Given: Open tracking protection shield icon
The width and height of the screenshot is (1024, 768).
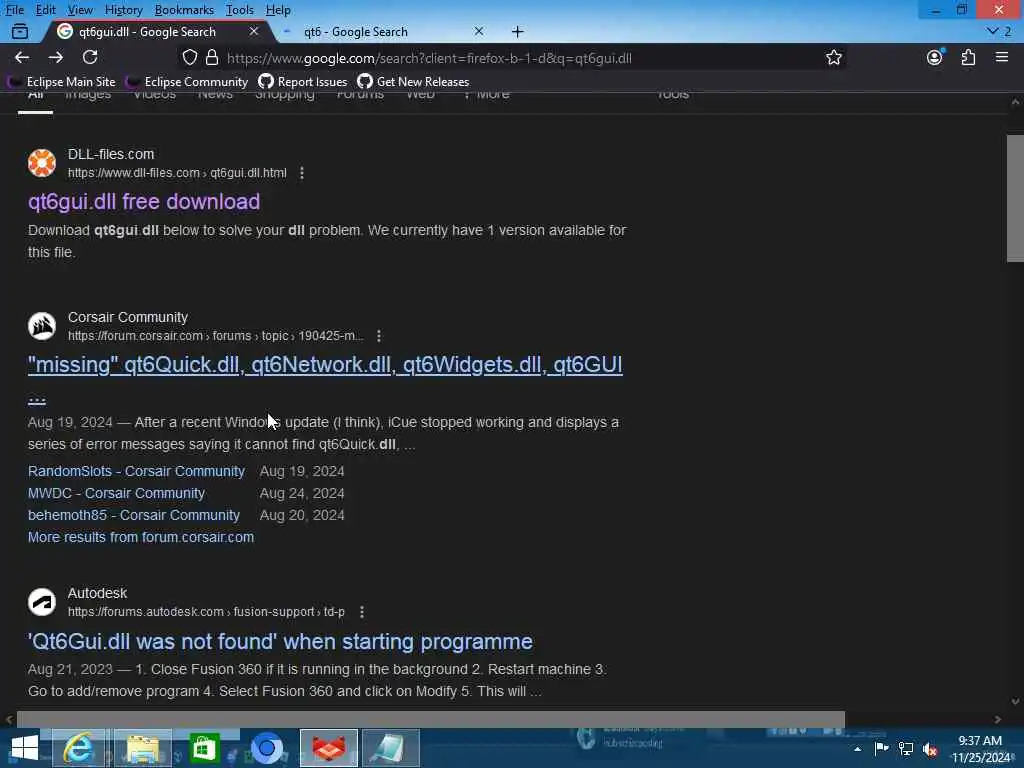Looking at the screenshot, I should [x=189, y=57].
